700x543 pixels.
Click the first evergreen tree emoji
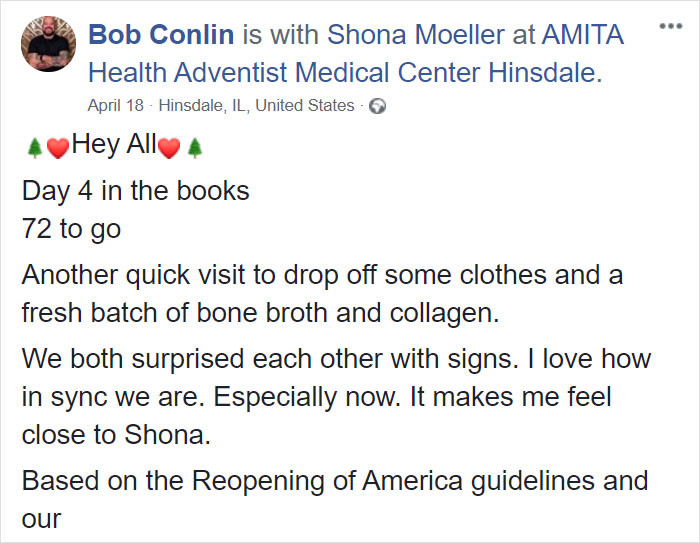[34, 148]
